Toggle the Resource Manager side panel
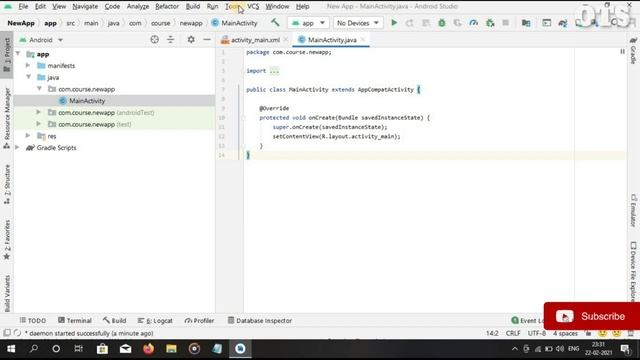 tap(7, 118)
